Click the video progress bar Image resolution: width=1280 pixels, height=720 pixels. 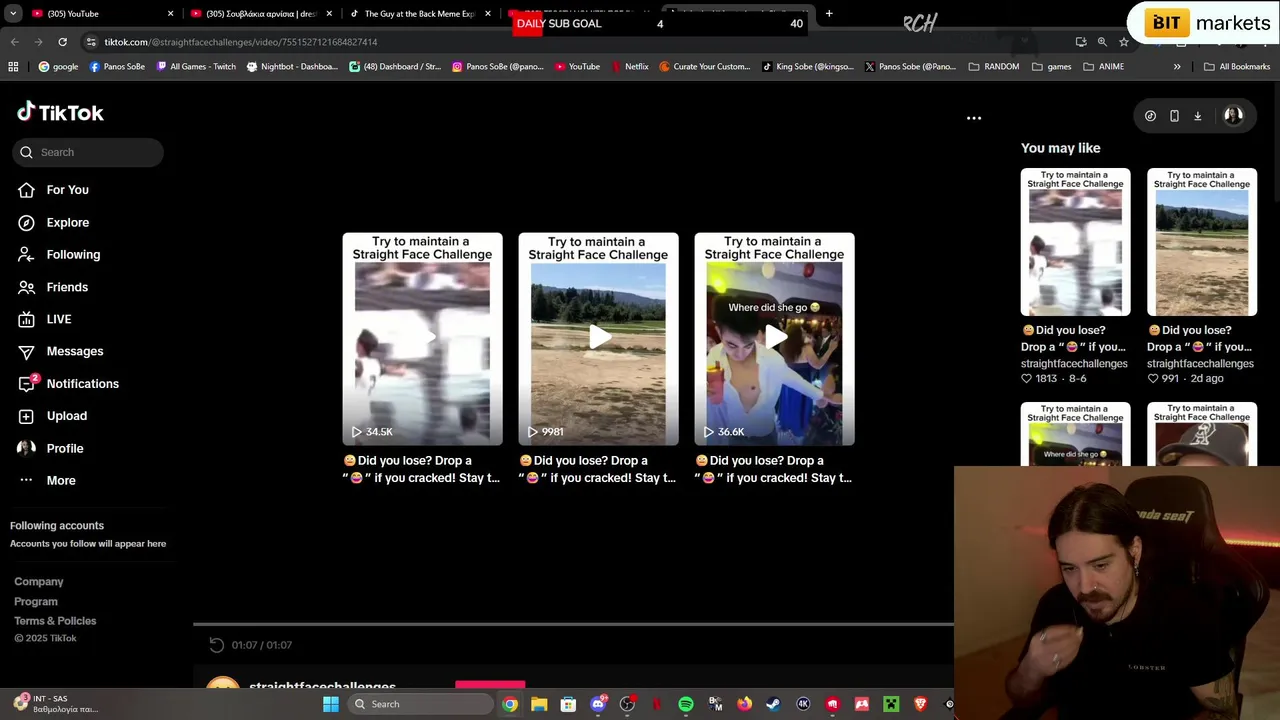[x=573, y=625]
